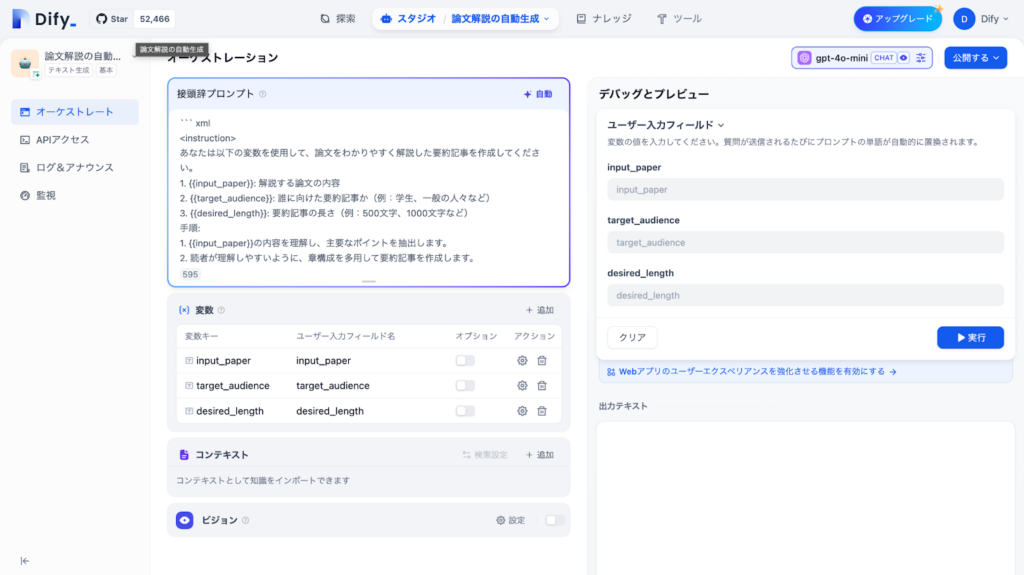Viewport: 1024px width, 575px height.
Task: Click the 595 character count badge
Action: [190, 274]
